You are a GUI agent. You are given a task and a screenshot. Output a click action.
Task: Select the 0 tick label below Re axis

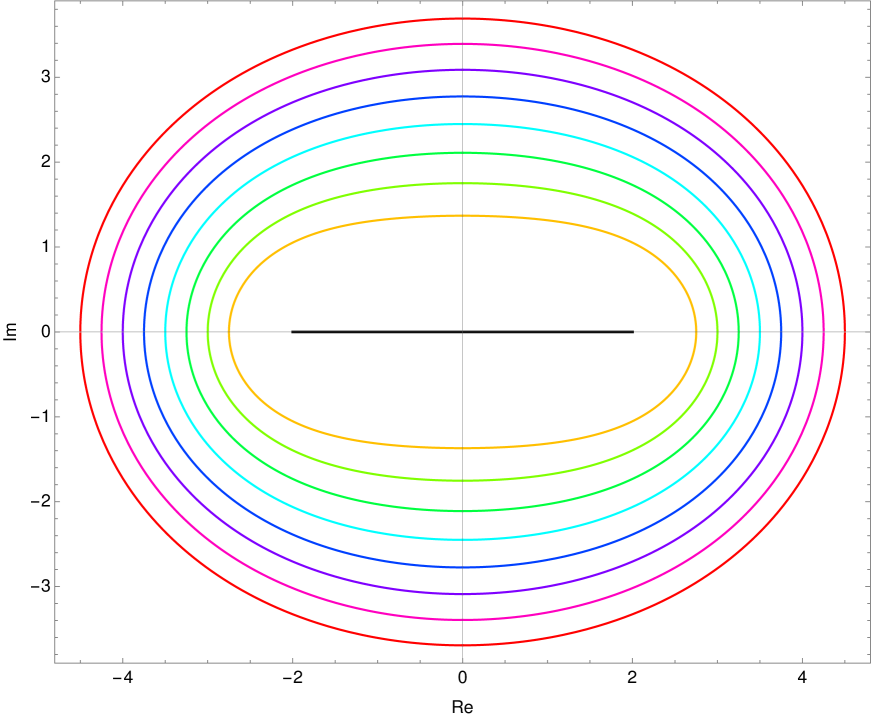click(x=462, y=678)
